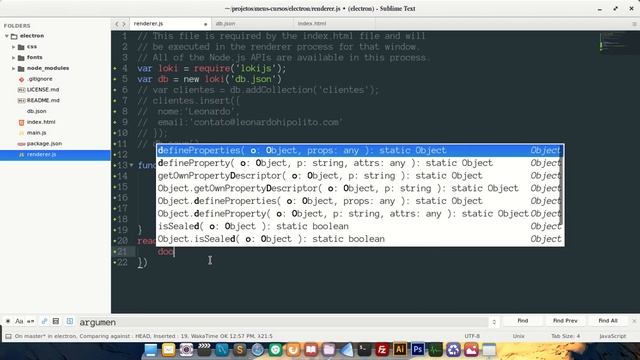The image size is (640, 360).
Task: Open the mail app in dock
Action: click(168, 350)
